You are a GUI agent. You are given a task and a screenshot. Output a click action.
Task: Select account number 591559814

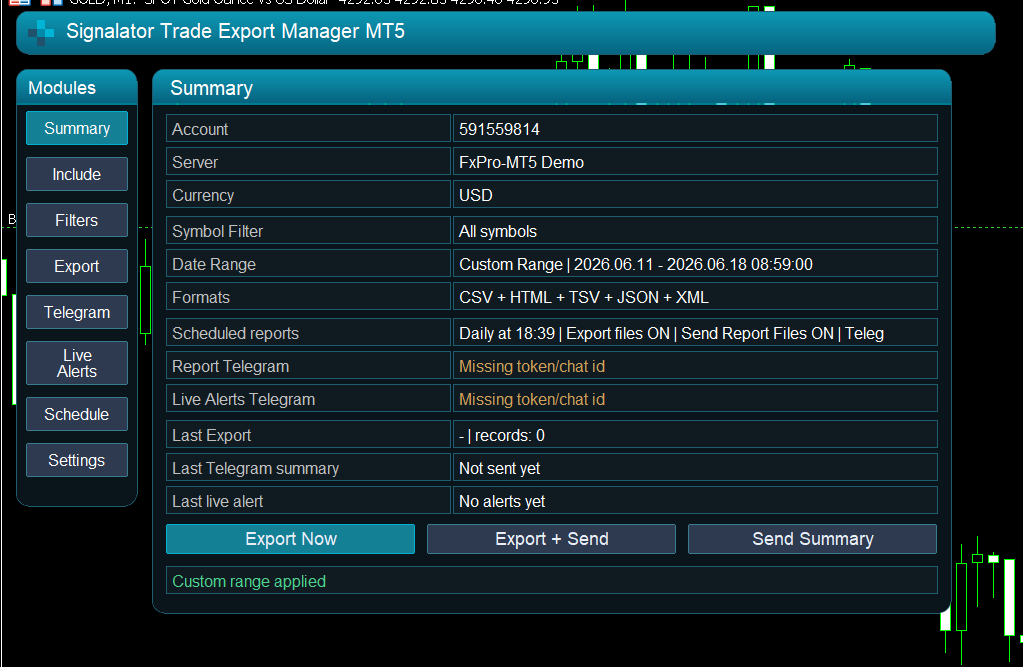point(695,129)
